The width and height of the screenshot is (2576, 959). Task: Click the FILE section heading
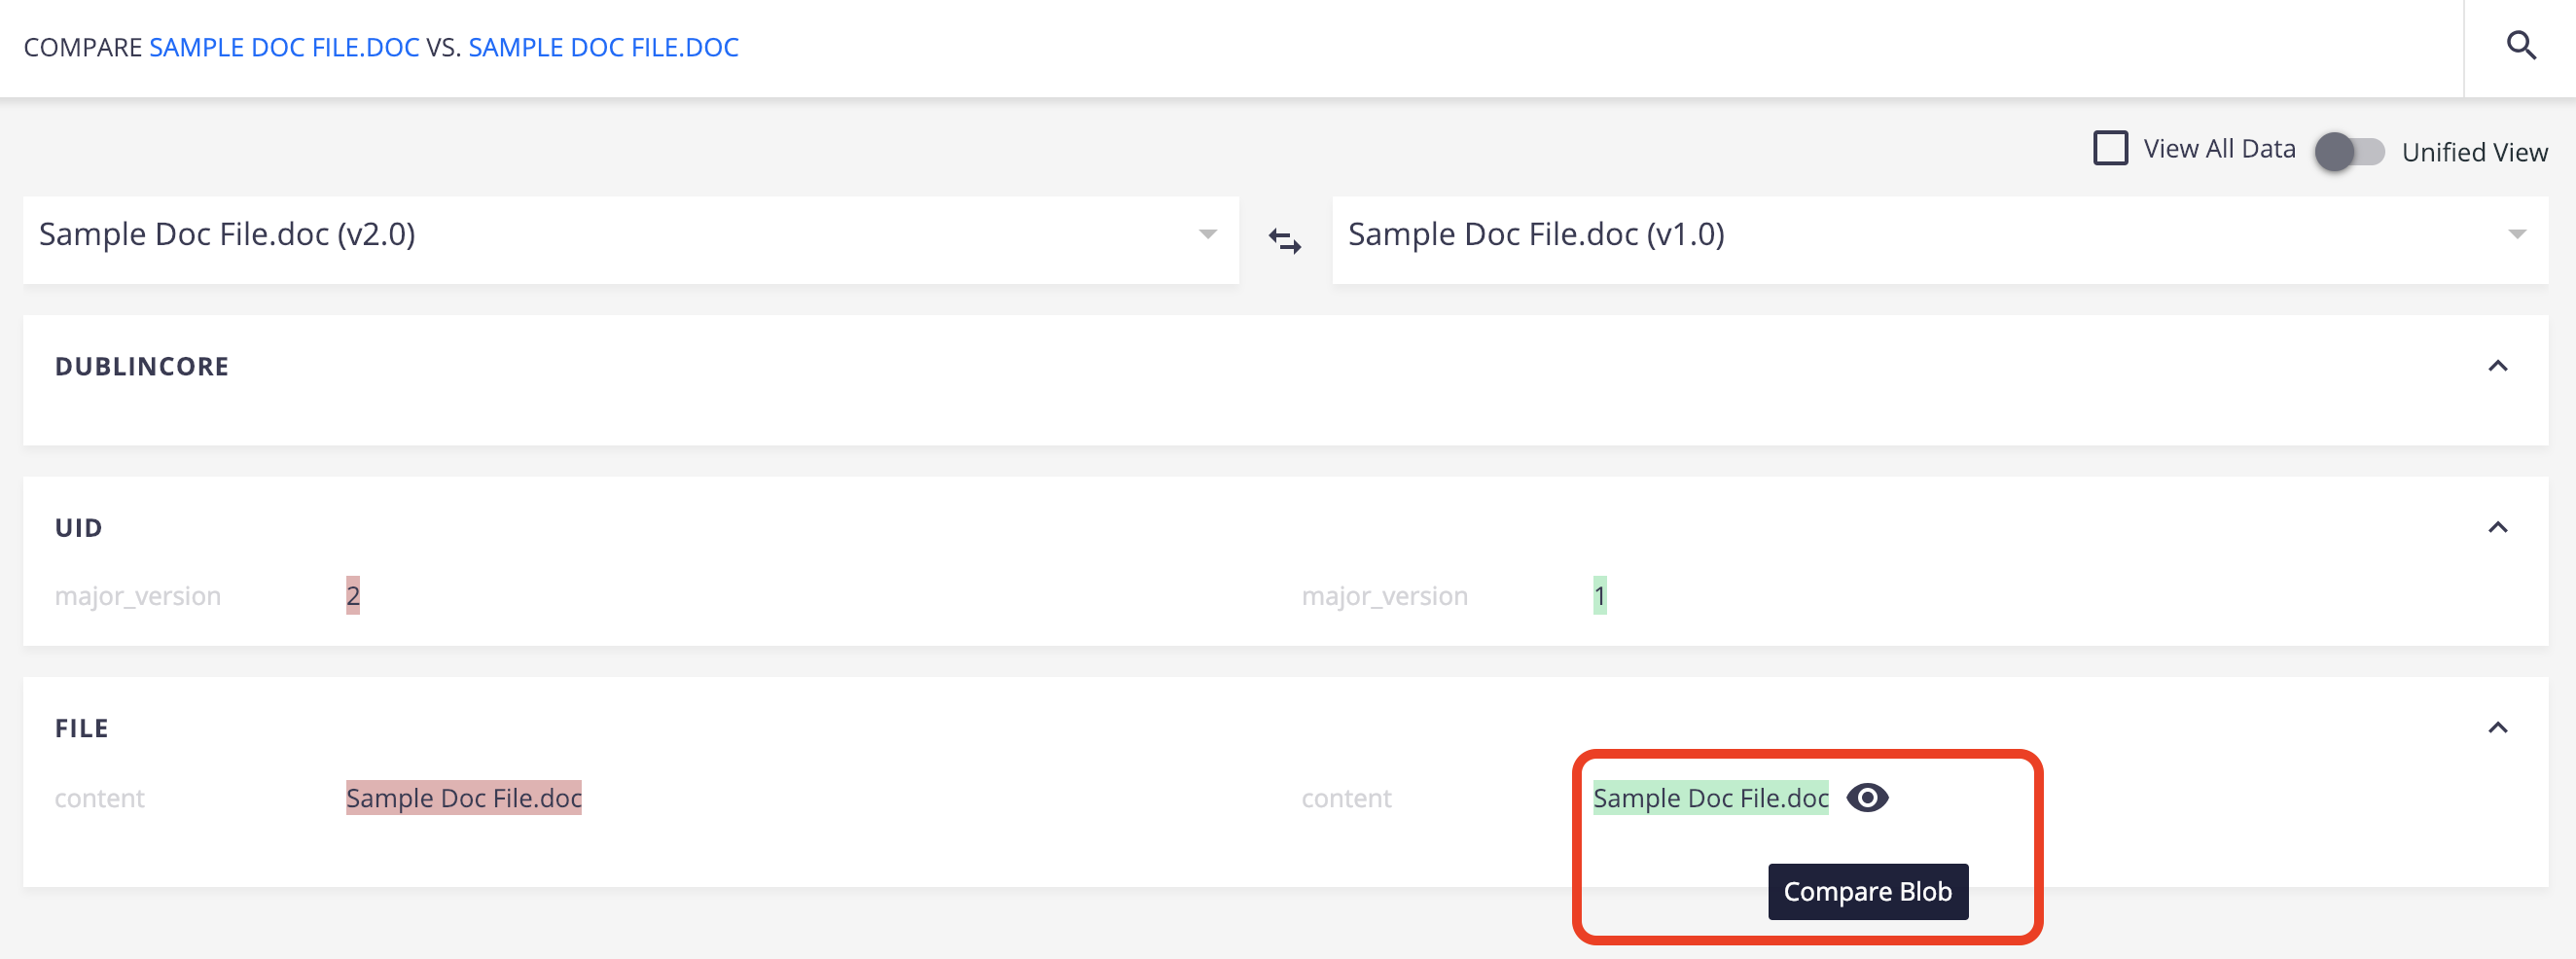coord(82,728)
